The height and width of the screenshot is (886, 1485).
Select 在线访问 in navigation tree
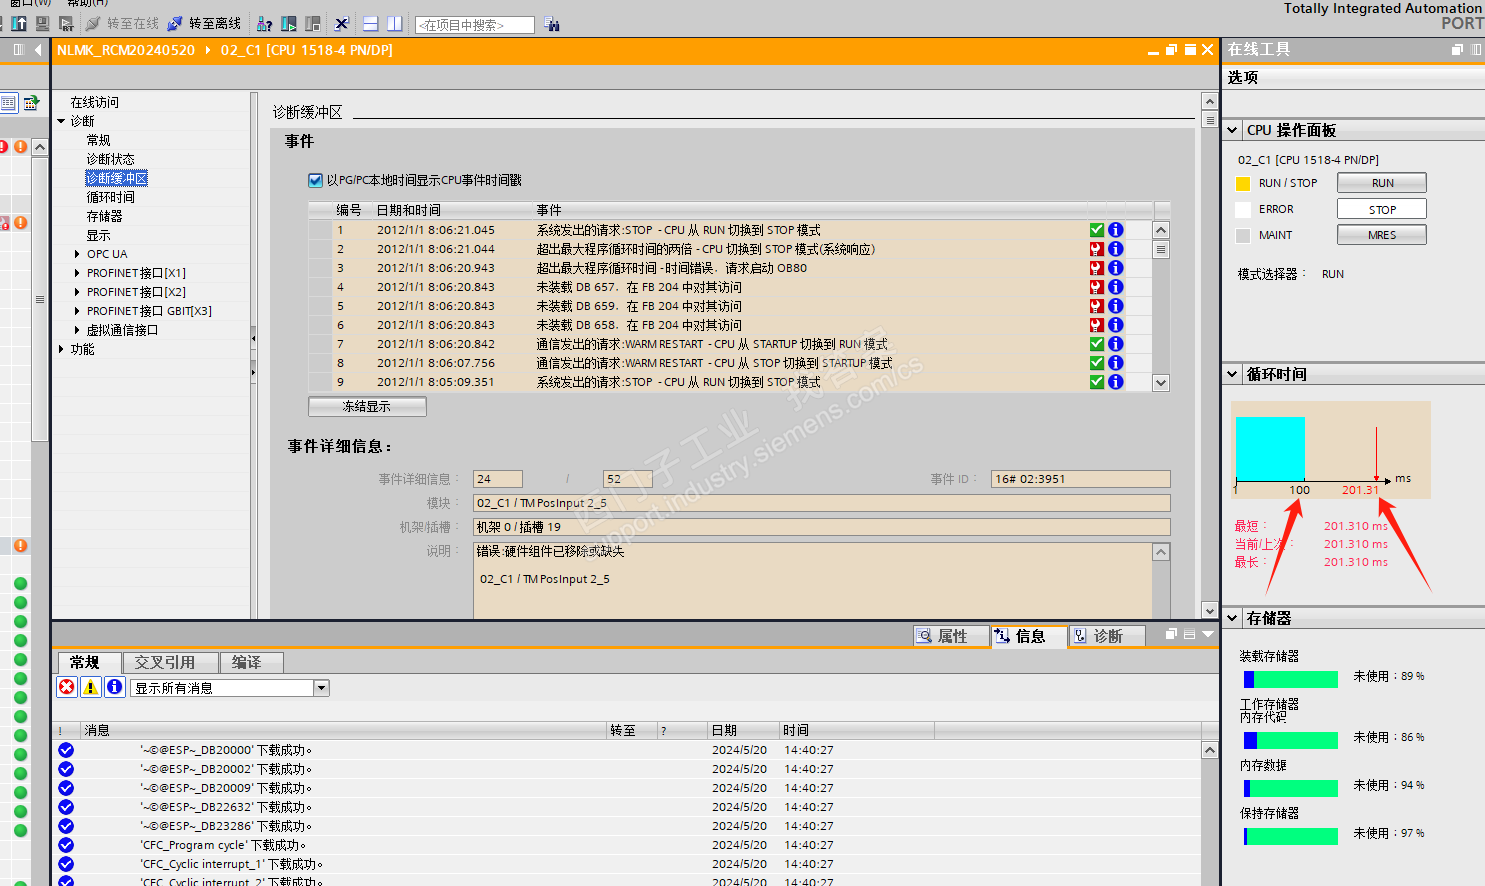[x=94, y=102]
